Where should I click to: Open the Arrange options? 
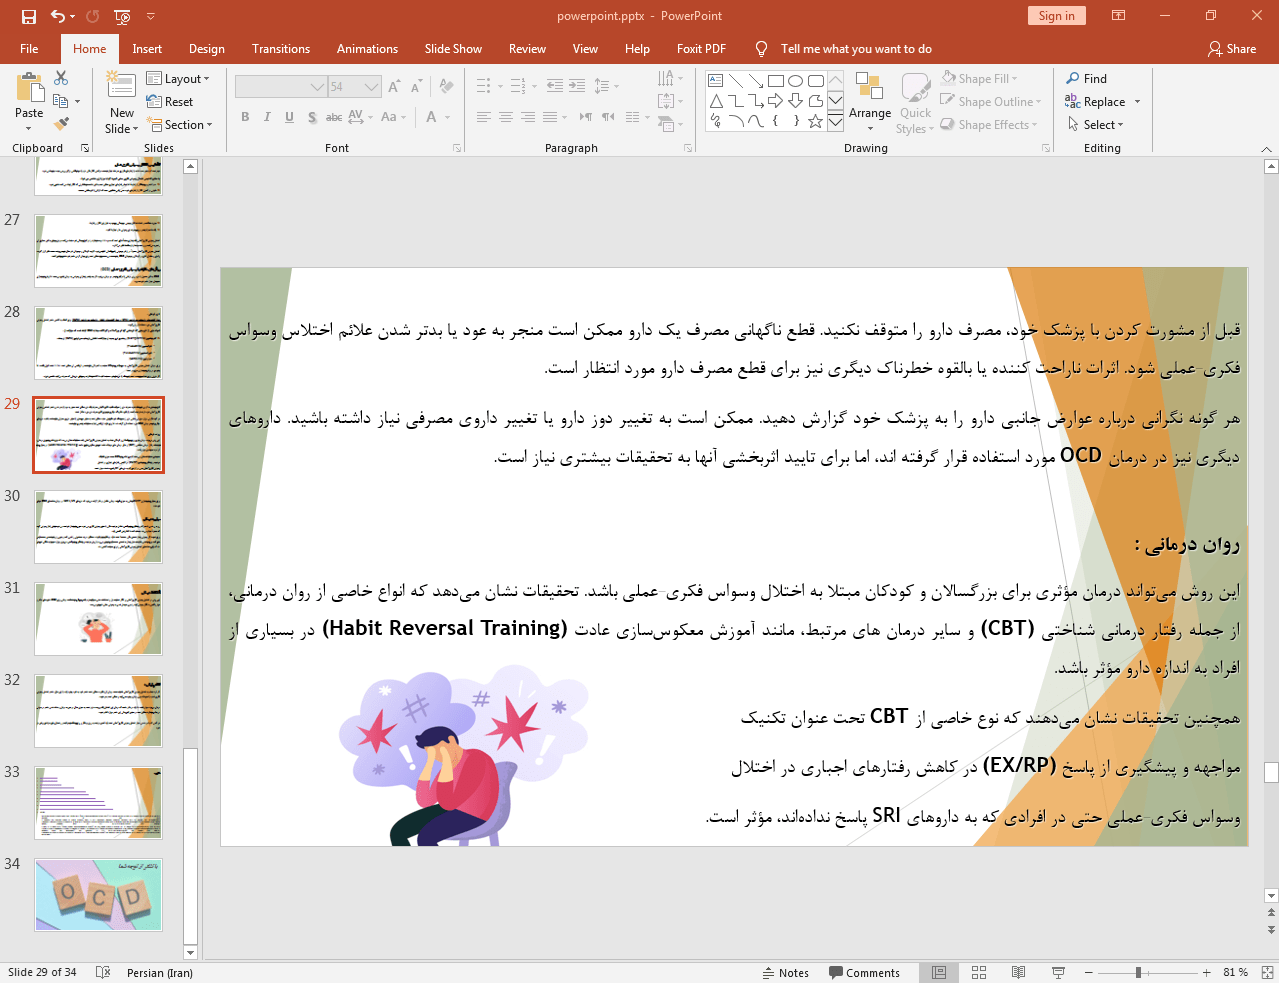pyautogui.click(x=870, y=102)
